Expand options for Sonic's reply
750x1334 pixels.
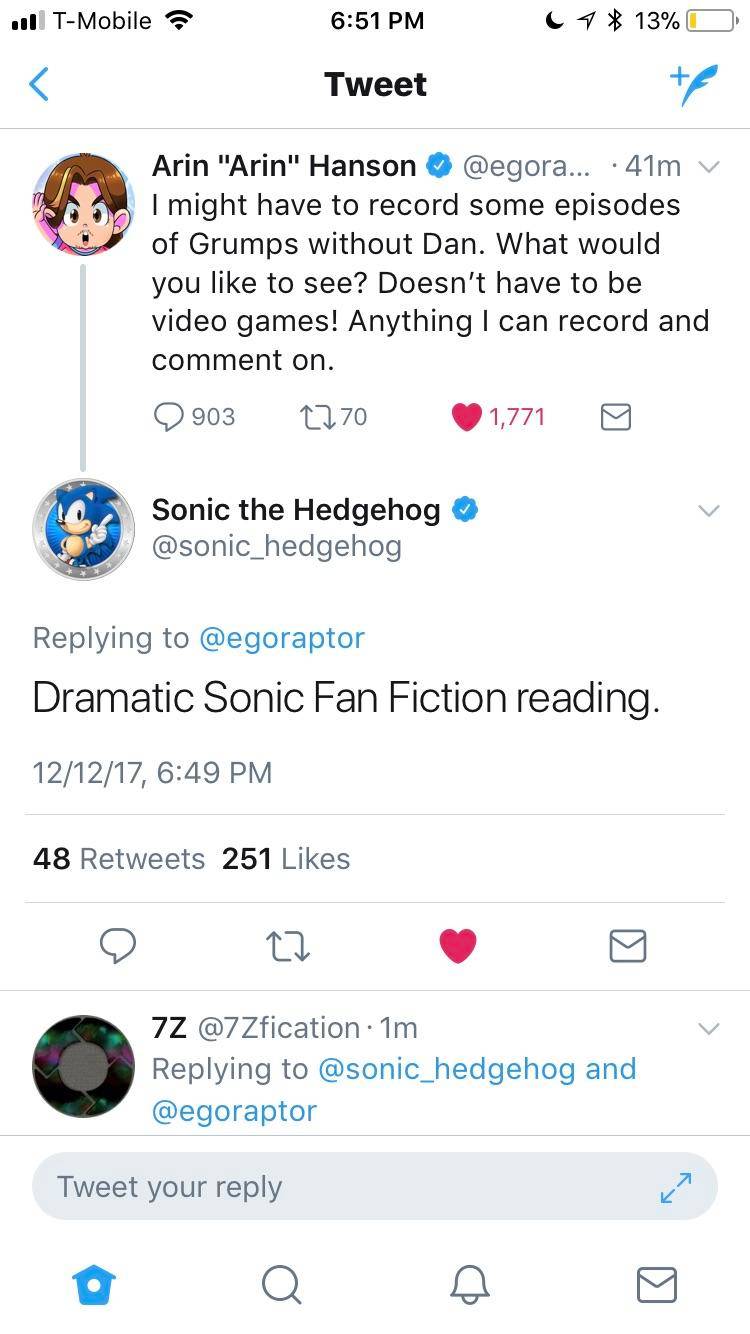point(709,510)
